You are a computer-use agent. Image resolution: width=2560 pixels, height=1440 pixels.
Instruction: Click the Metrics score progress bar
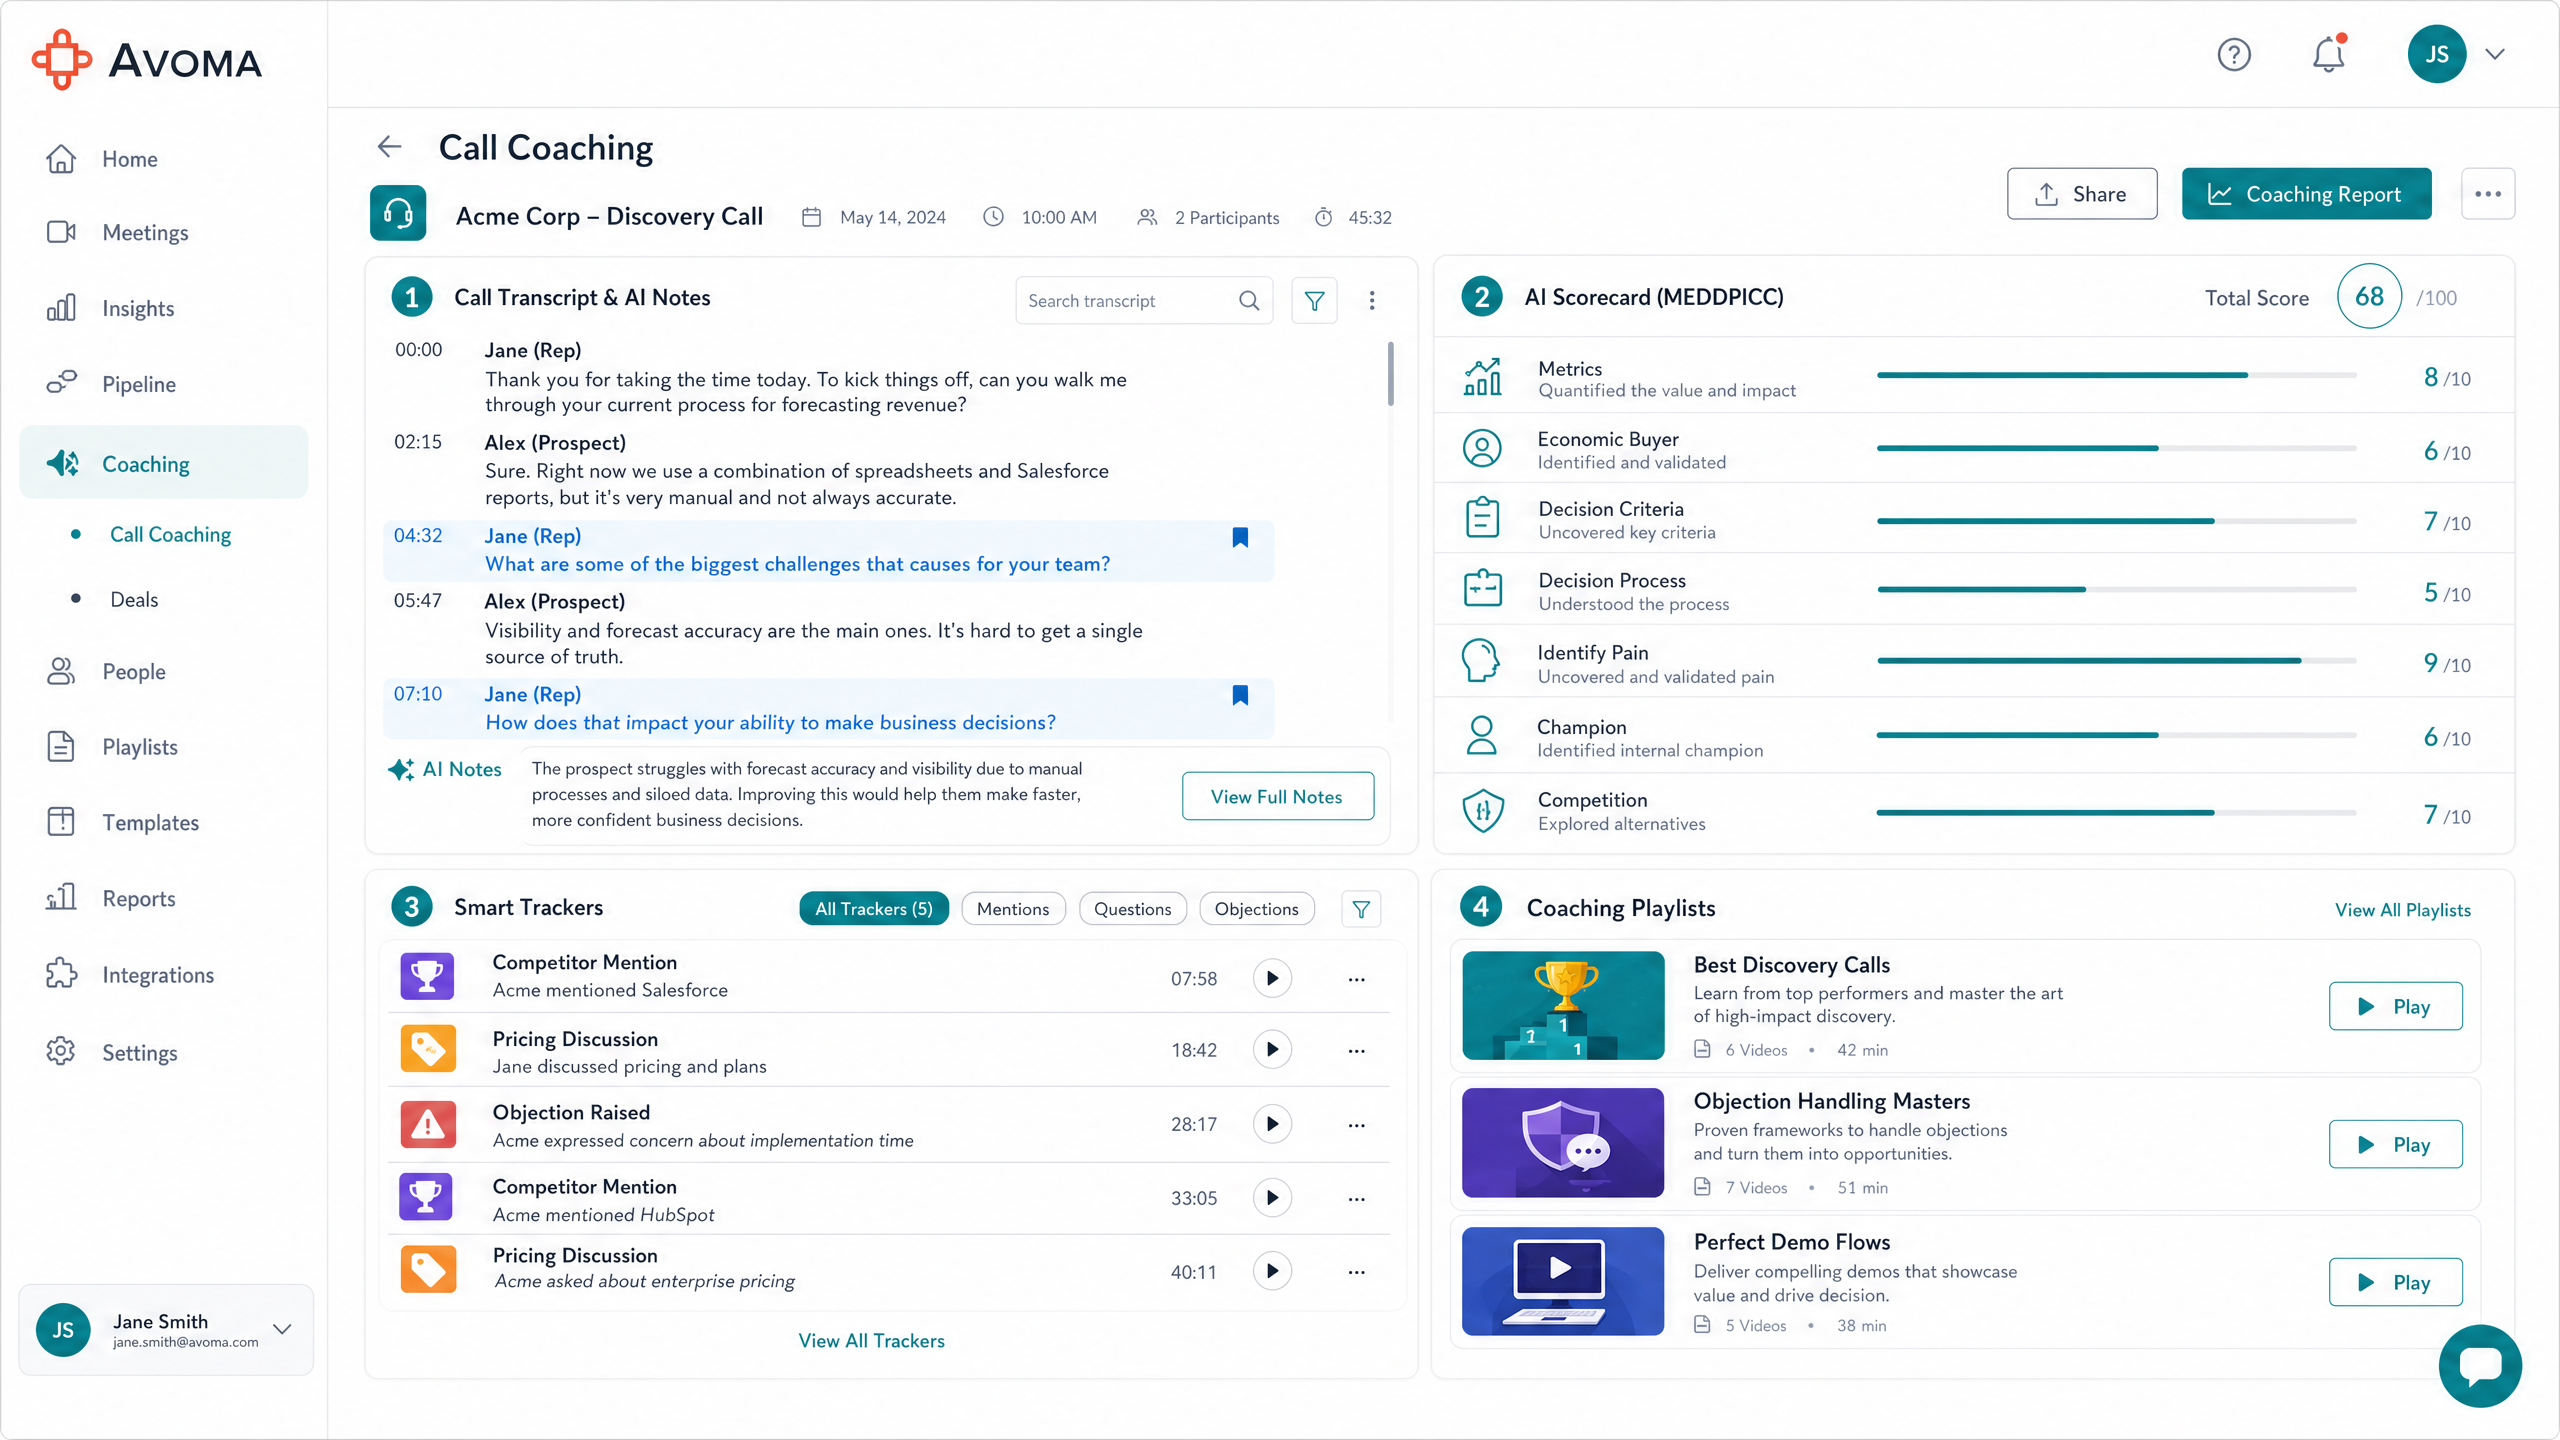(2116, 375)
